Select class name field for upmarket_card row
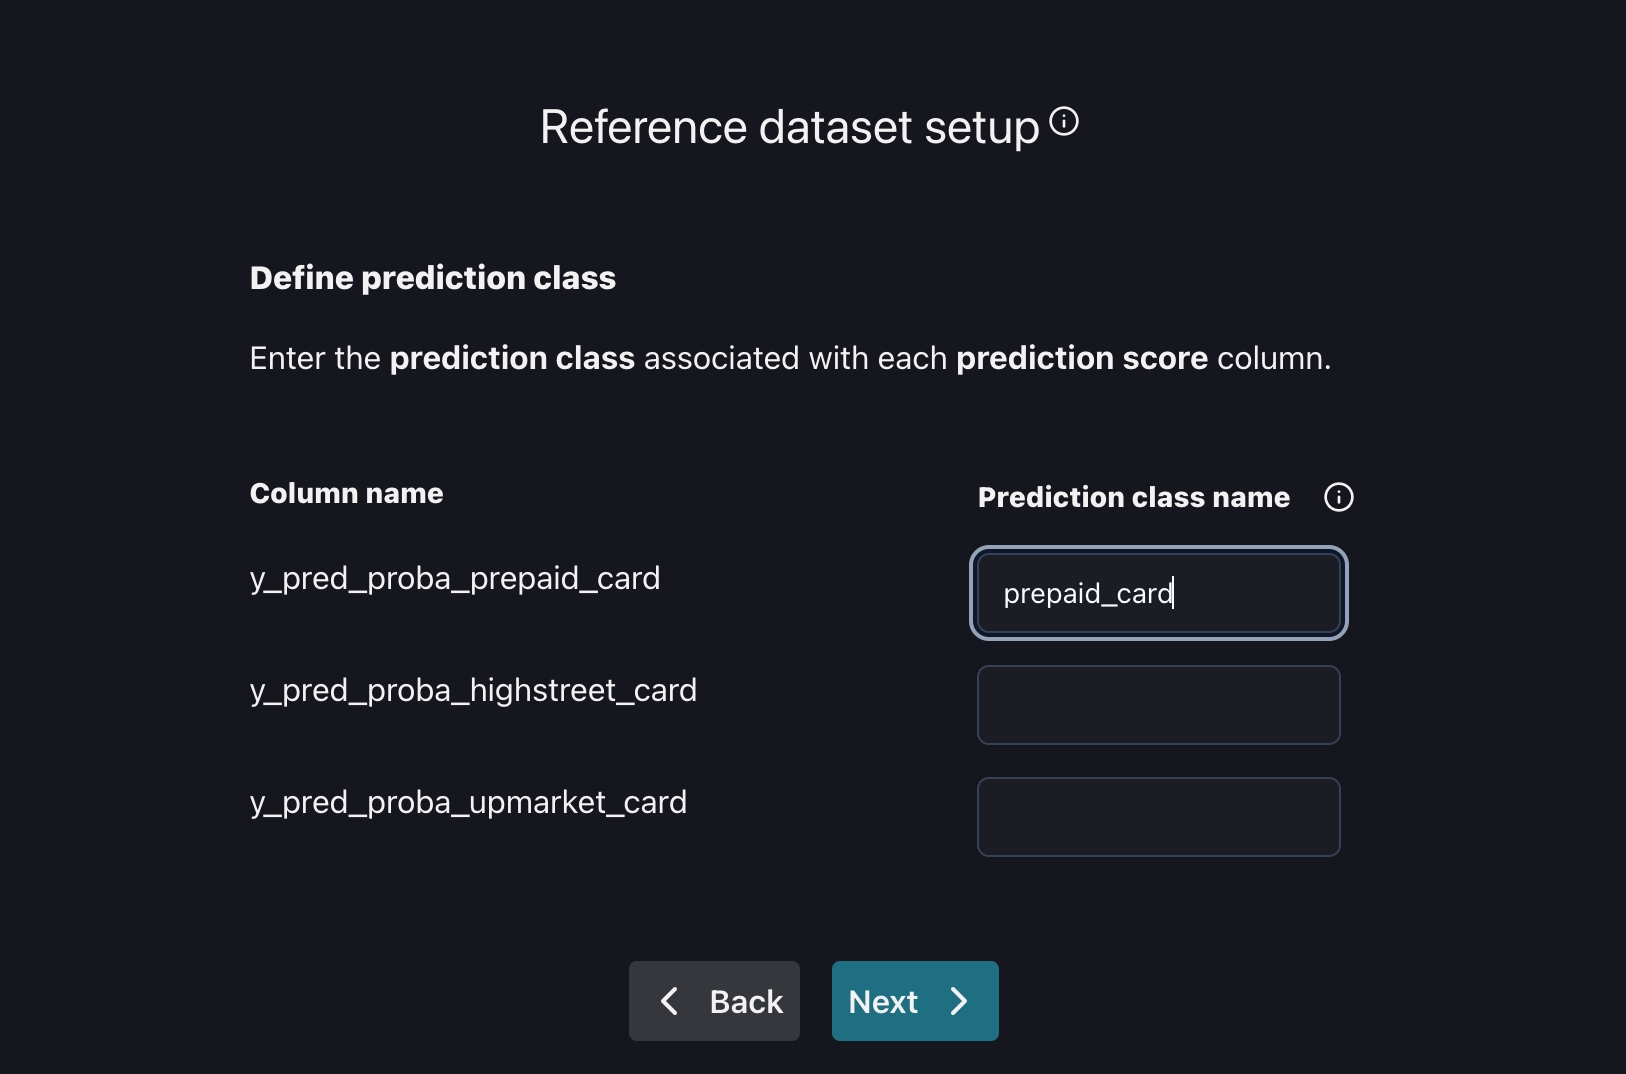Image resolution: width=1626 pixels, height=1074 pixels. coord(1158,817)
